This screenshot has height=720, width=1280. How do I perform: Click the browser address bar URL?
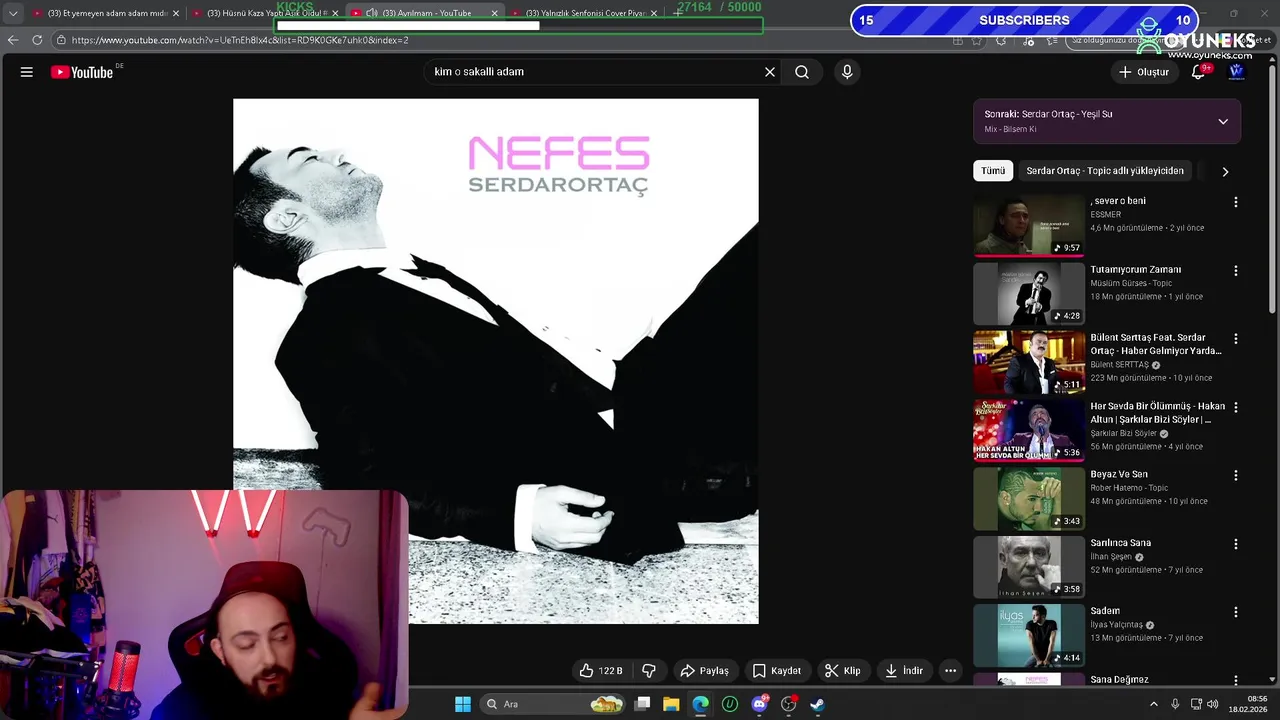[240, 40]
